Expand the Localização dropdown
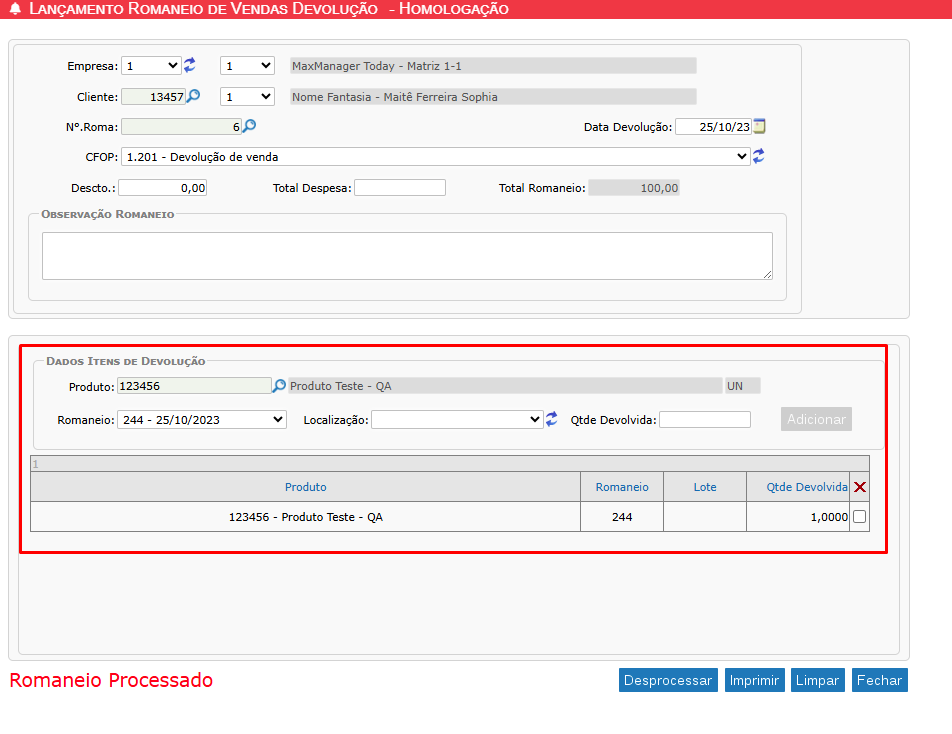The height and width of the screenshot is (734, 952). (457, 420)
